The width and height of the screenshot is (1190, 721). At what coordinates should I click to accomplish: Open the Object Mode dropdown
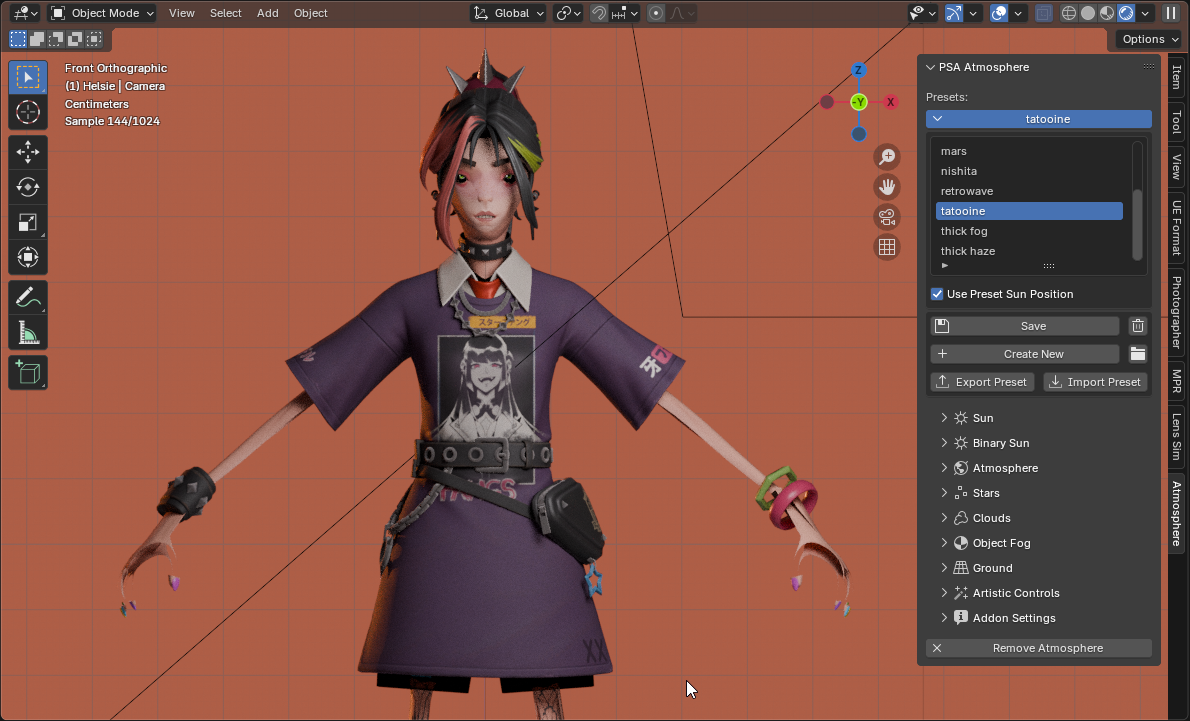click(102, 13)
